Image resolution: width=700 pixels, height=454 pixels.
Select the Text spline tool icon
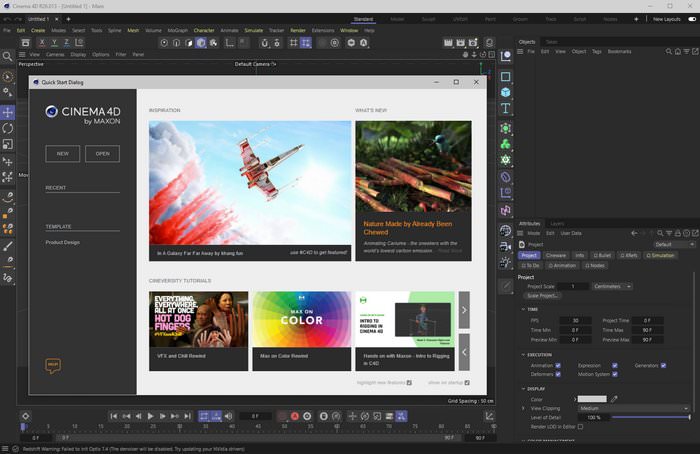point(506,108)
